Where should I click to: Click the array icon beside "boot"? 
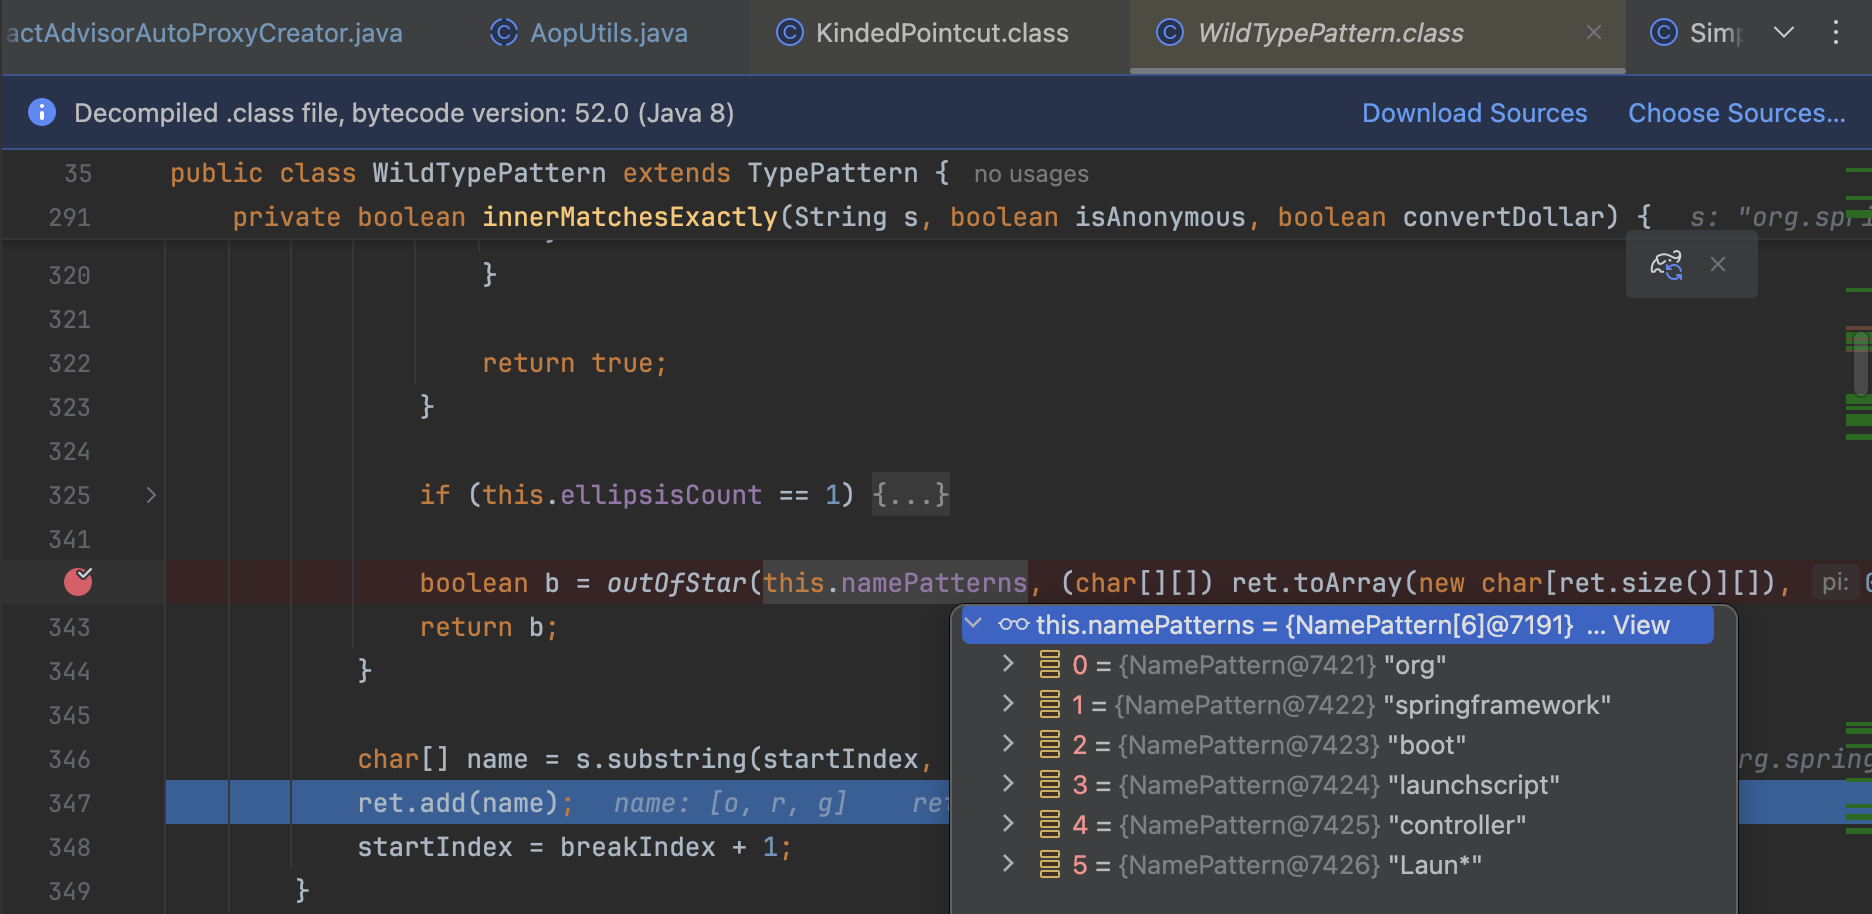click(1049, 744)
